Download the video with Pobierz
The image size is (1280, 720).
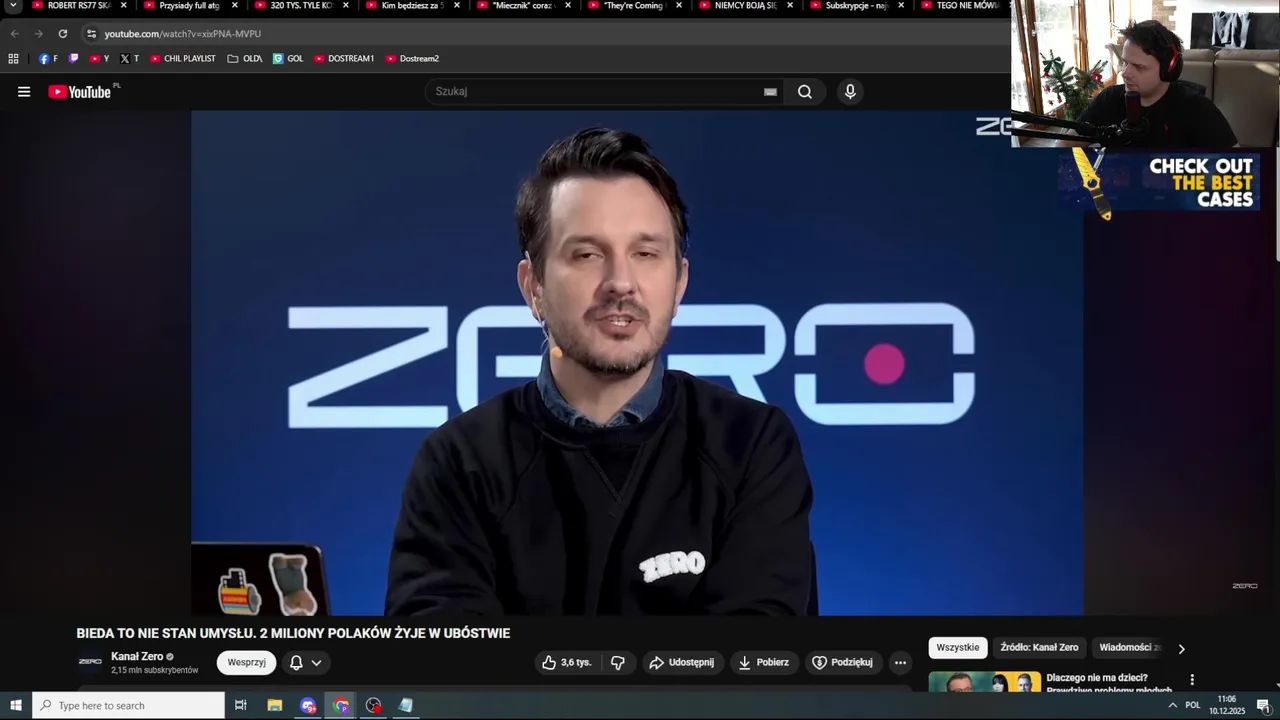764,662
